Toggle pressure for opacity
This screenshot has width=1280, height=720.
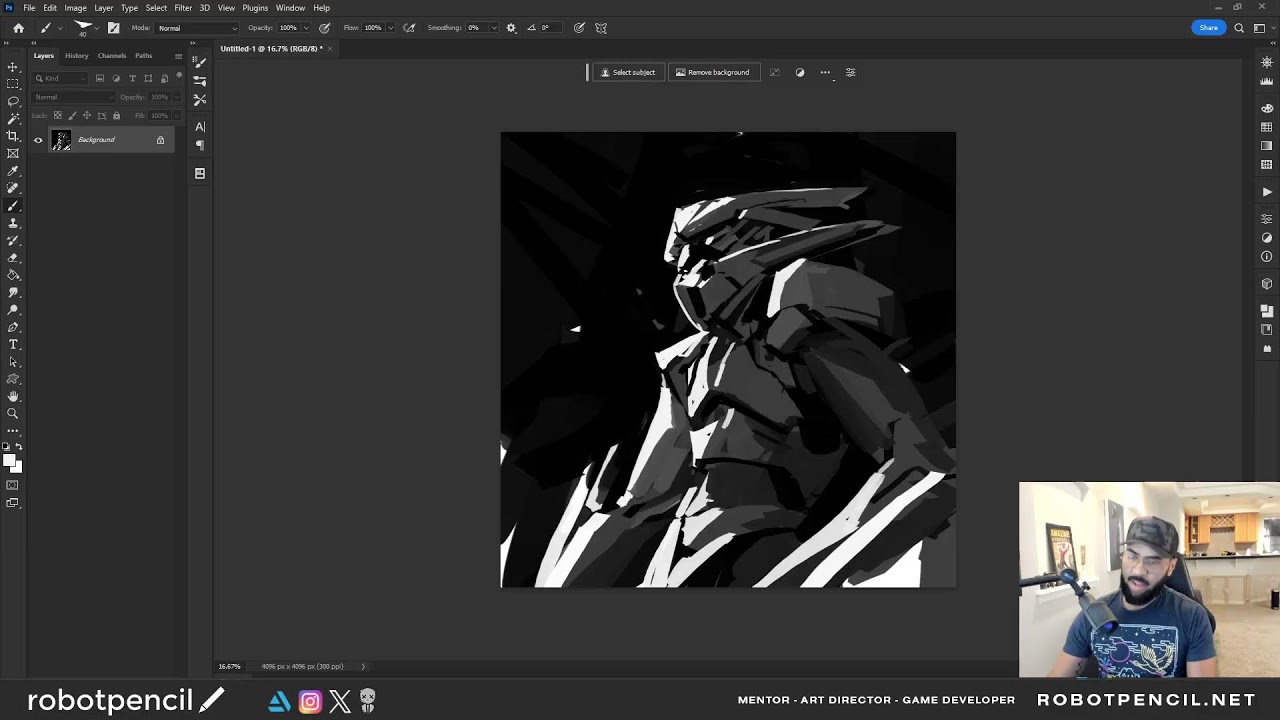click(324, 28)
